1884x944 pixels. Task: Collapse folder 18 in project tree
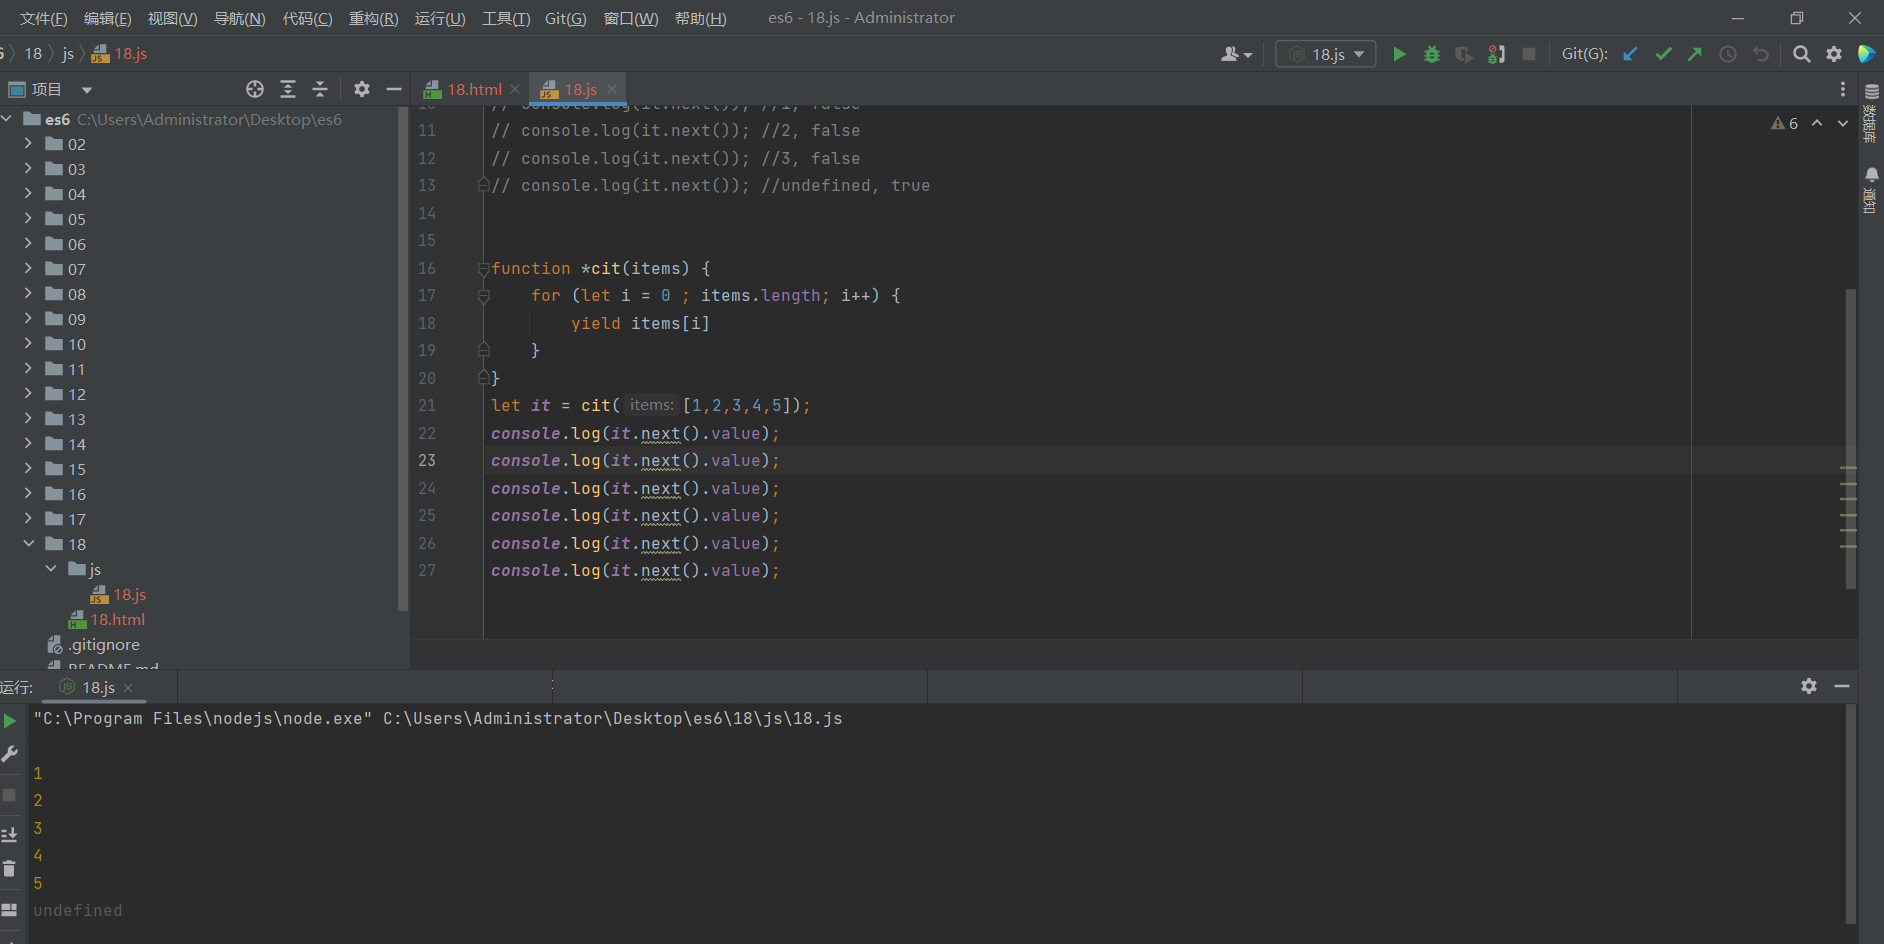[x=28, y=543]
